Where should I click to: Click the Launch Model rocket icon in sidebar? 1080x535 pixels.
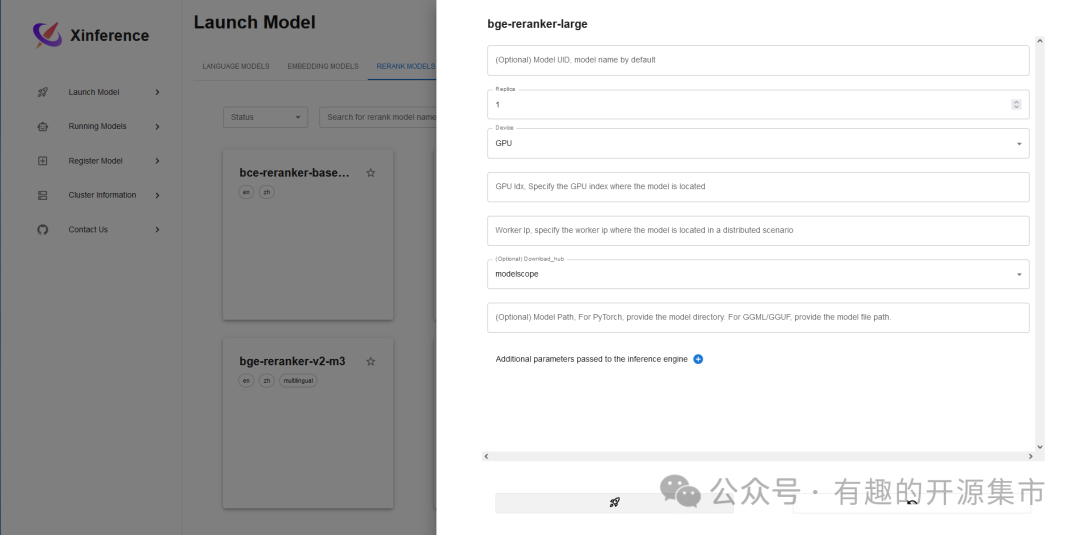pyautogui.click(x=42, y=92)
